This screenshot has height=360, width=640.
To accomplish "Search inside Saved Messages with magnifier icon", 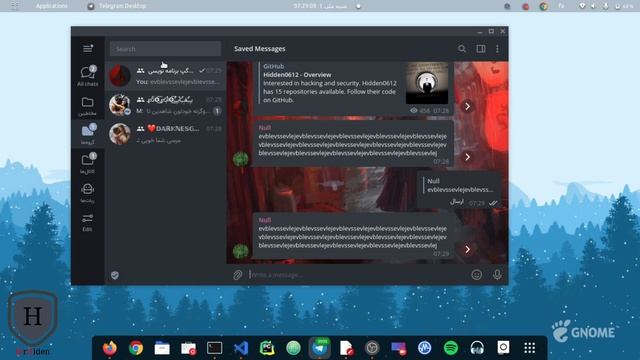I will tap(462, 49).
